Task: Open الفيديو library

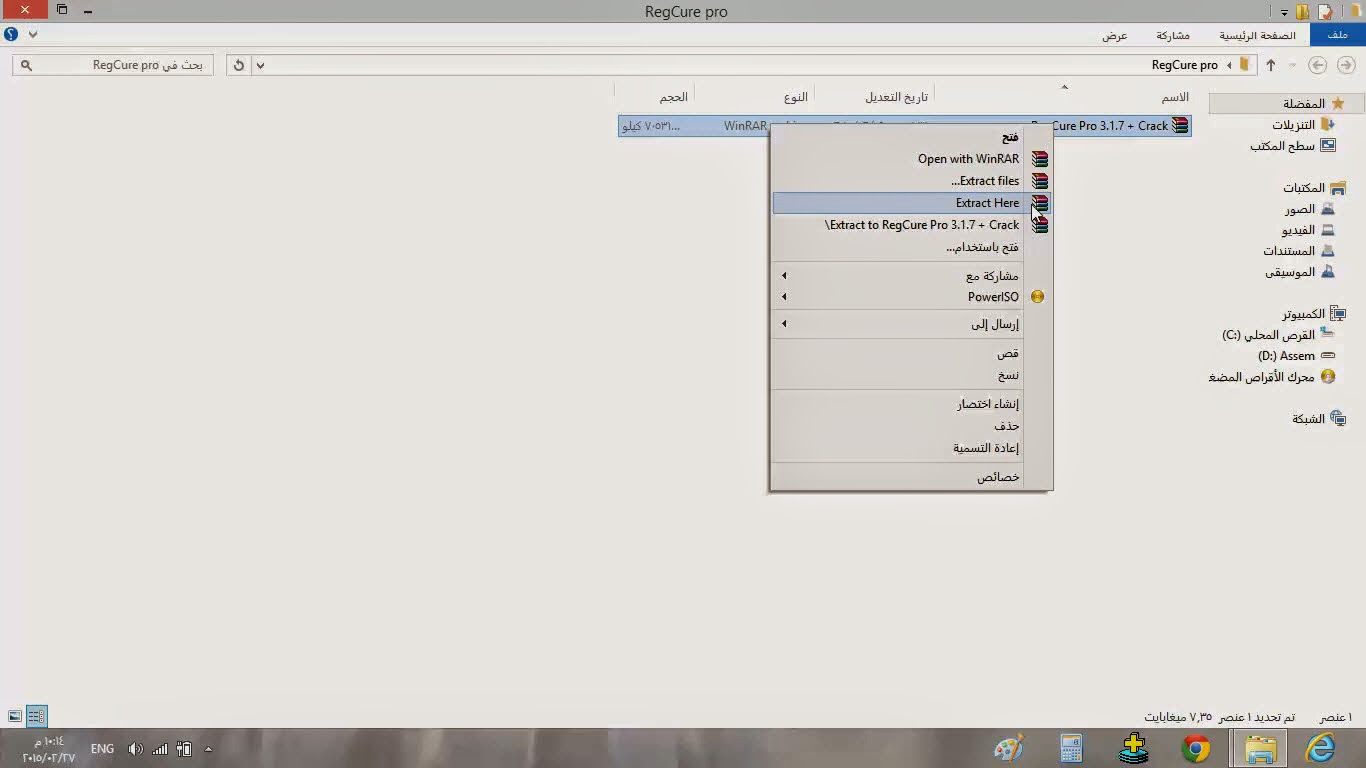Action: click(1298, 230)
